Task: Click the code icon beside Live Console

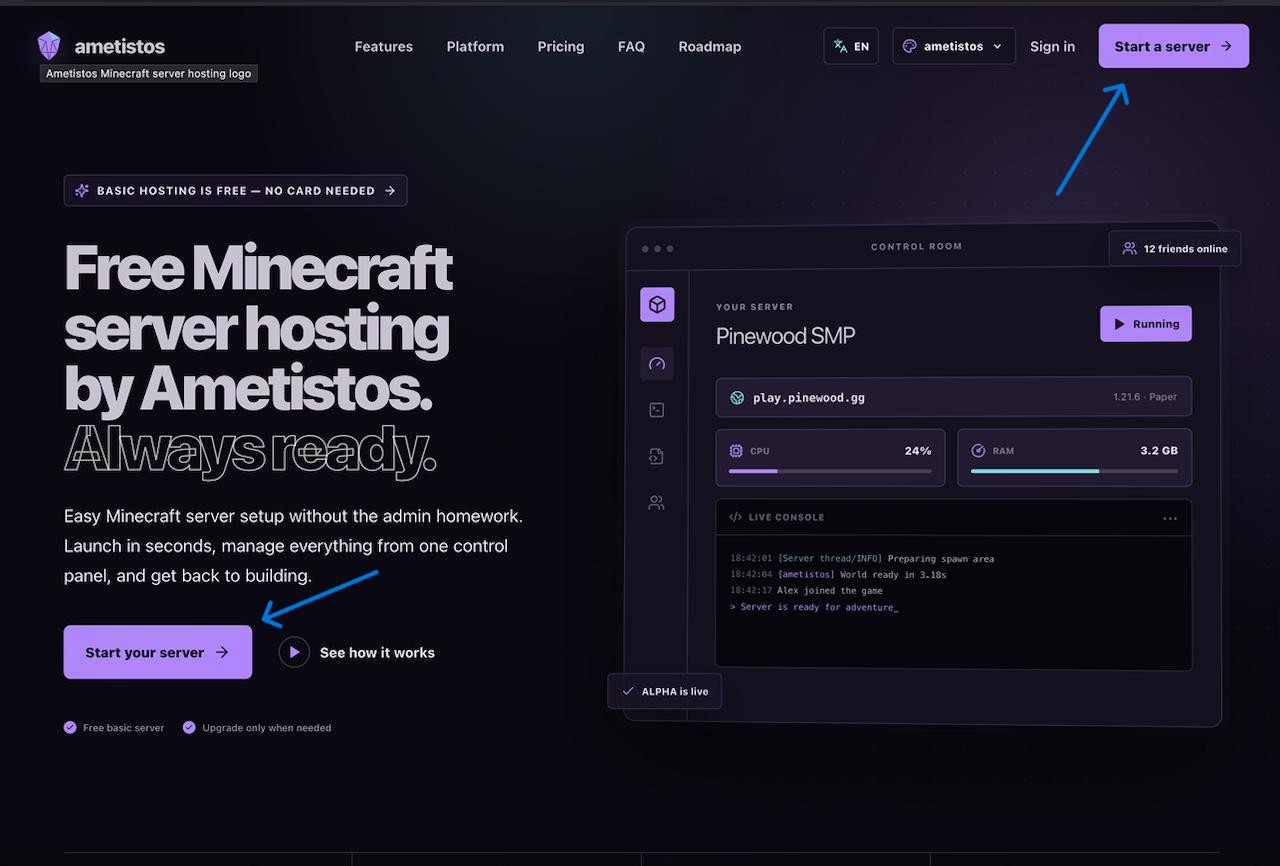Action: pos(735,518)
